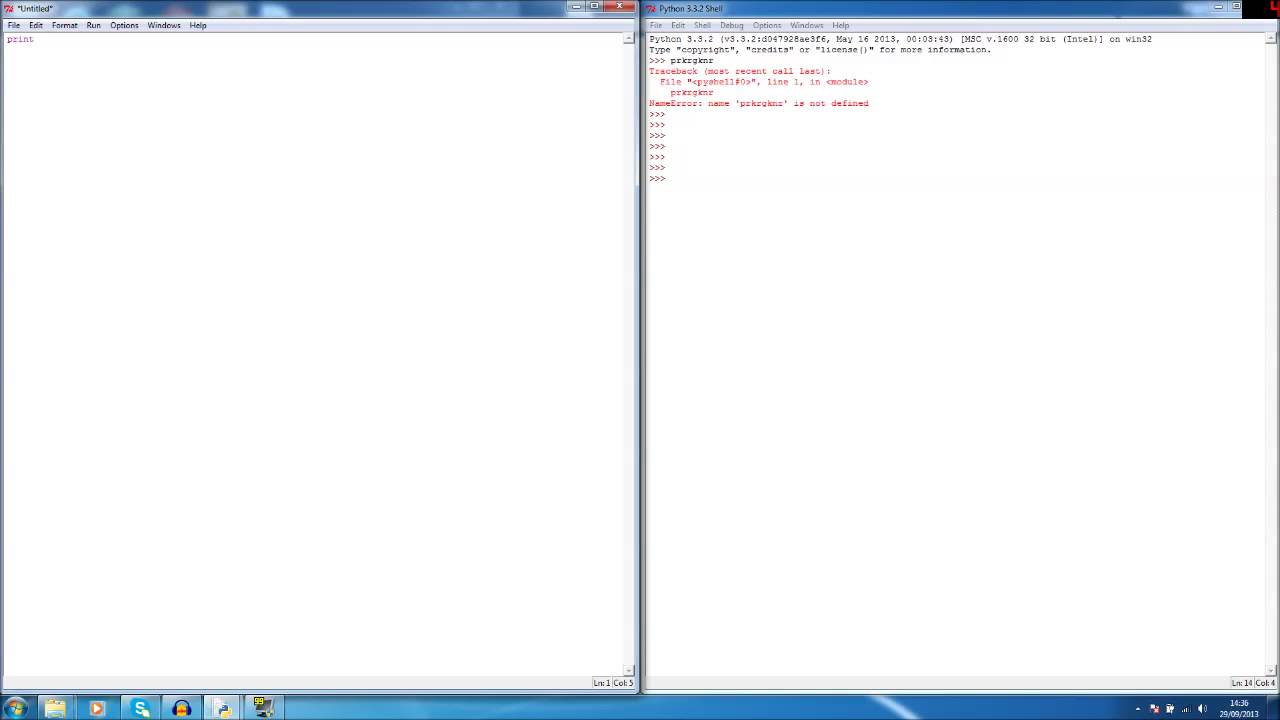
Task: Open Debug menu in Python Shell
Action: 732,25
